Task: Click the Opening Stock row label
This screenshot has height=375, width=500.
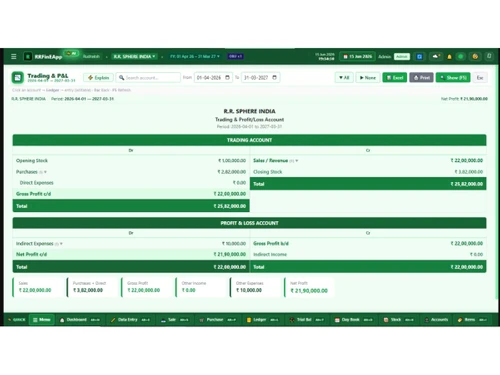Action: point(32,161)
